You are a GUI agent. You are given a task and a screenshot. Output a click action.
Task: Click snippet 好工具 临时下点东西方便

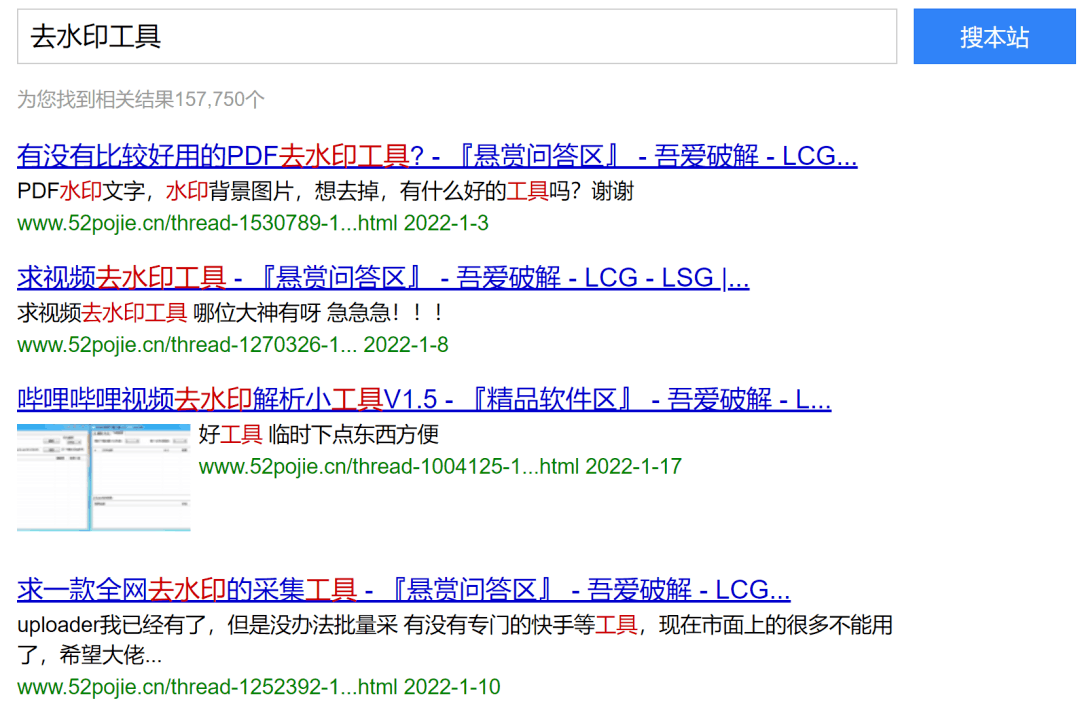point(319,434)
